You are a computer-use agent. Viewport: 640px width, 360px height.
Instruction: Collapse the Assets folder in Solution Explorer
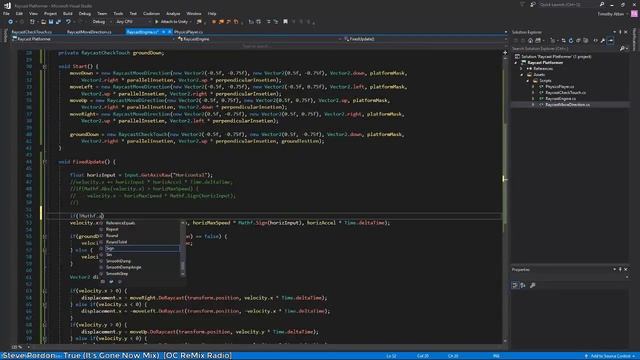click(522, 75)
